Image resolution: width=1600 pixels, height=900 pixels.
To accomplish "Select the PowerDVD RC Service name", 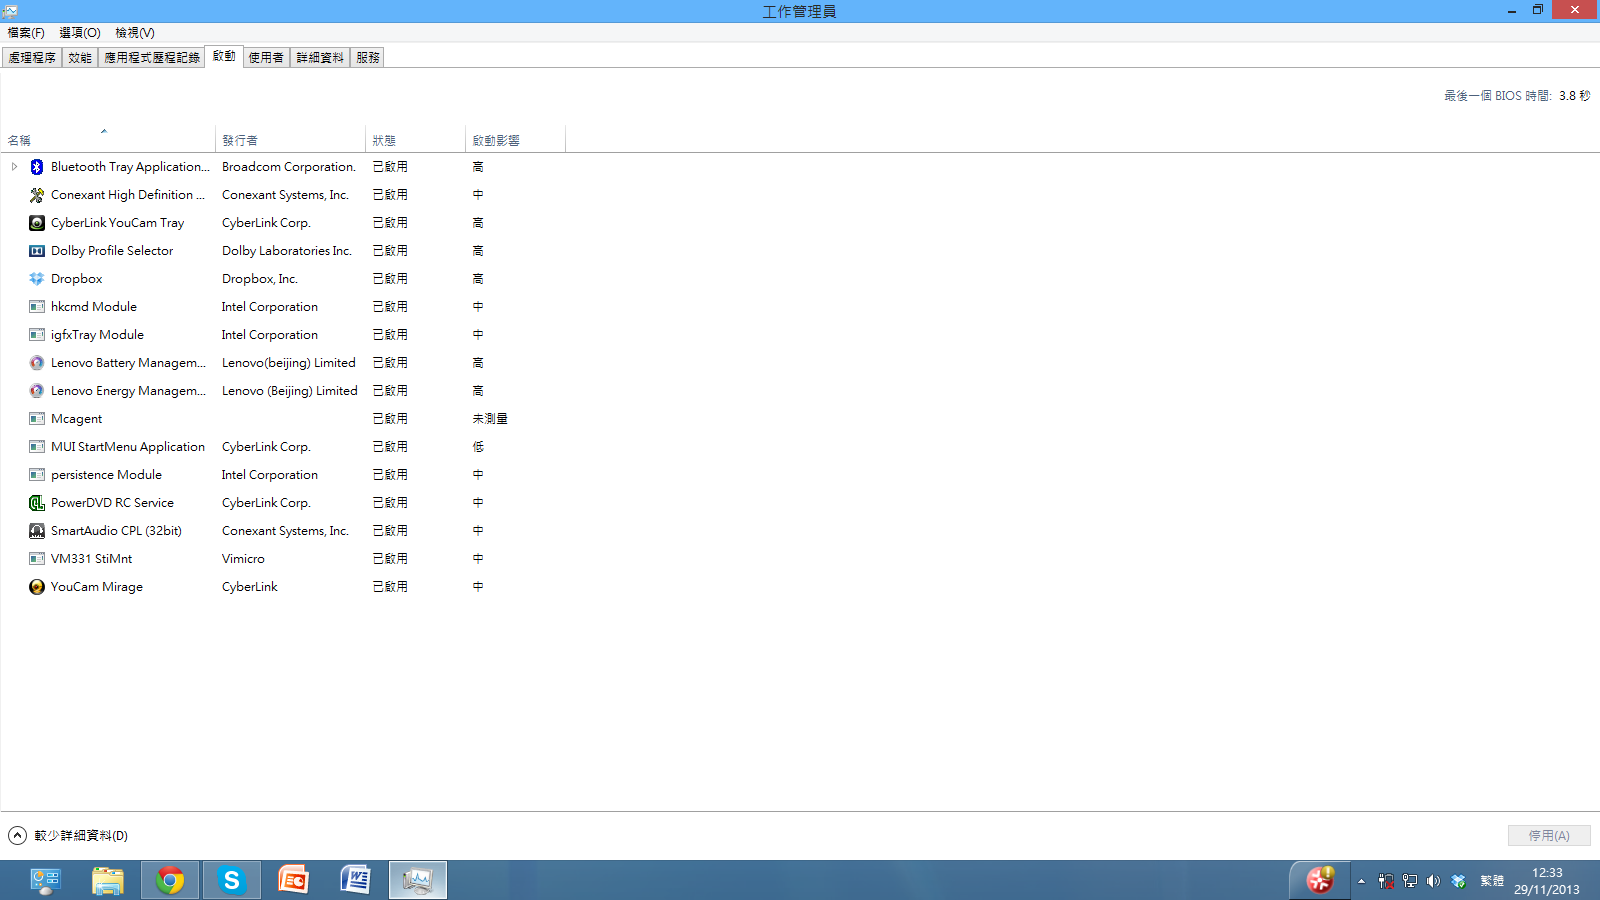I will 112,503.
